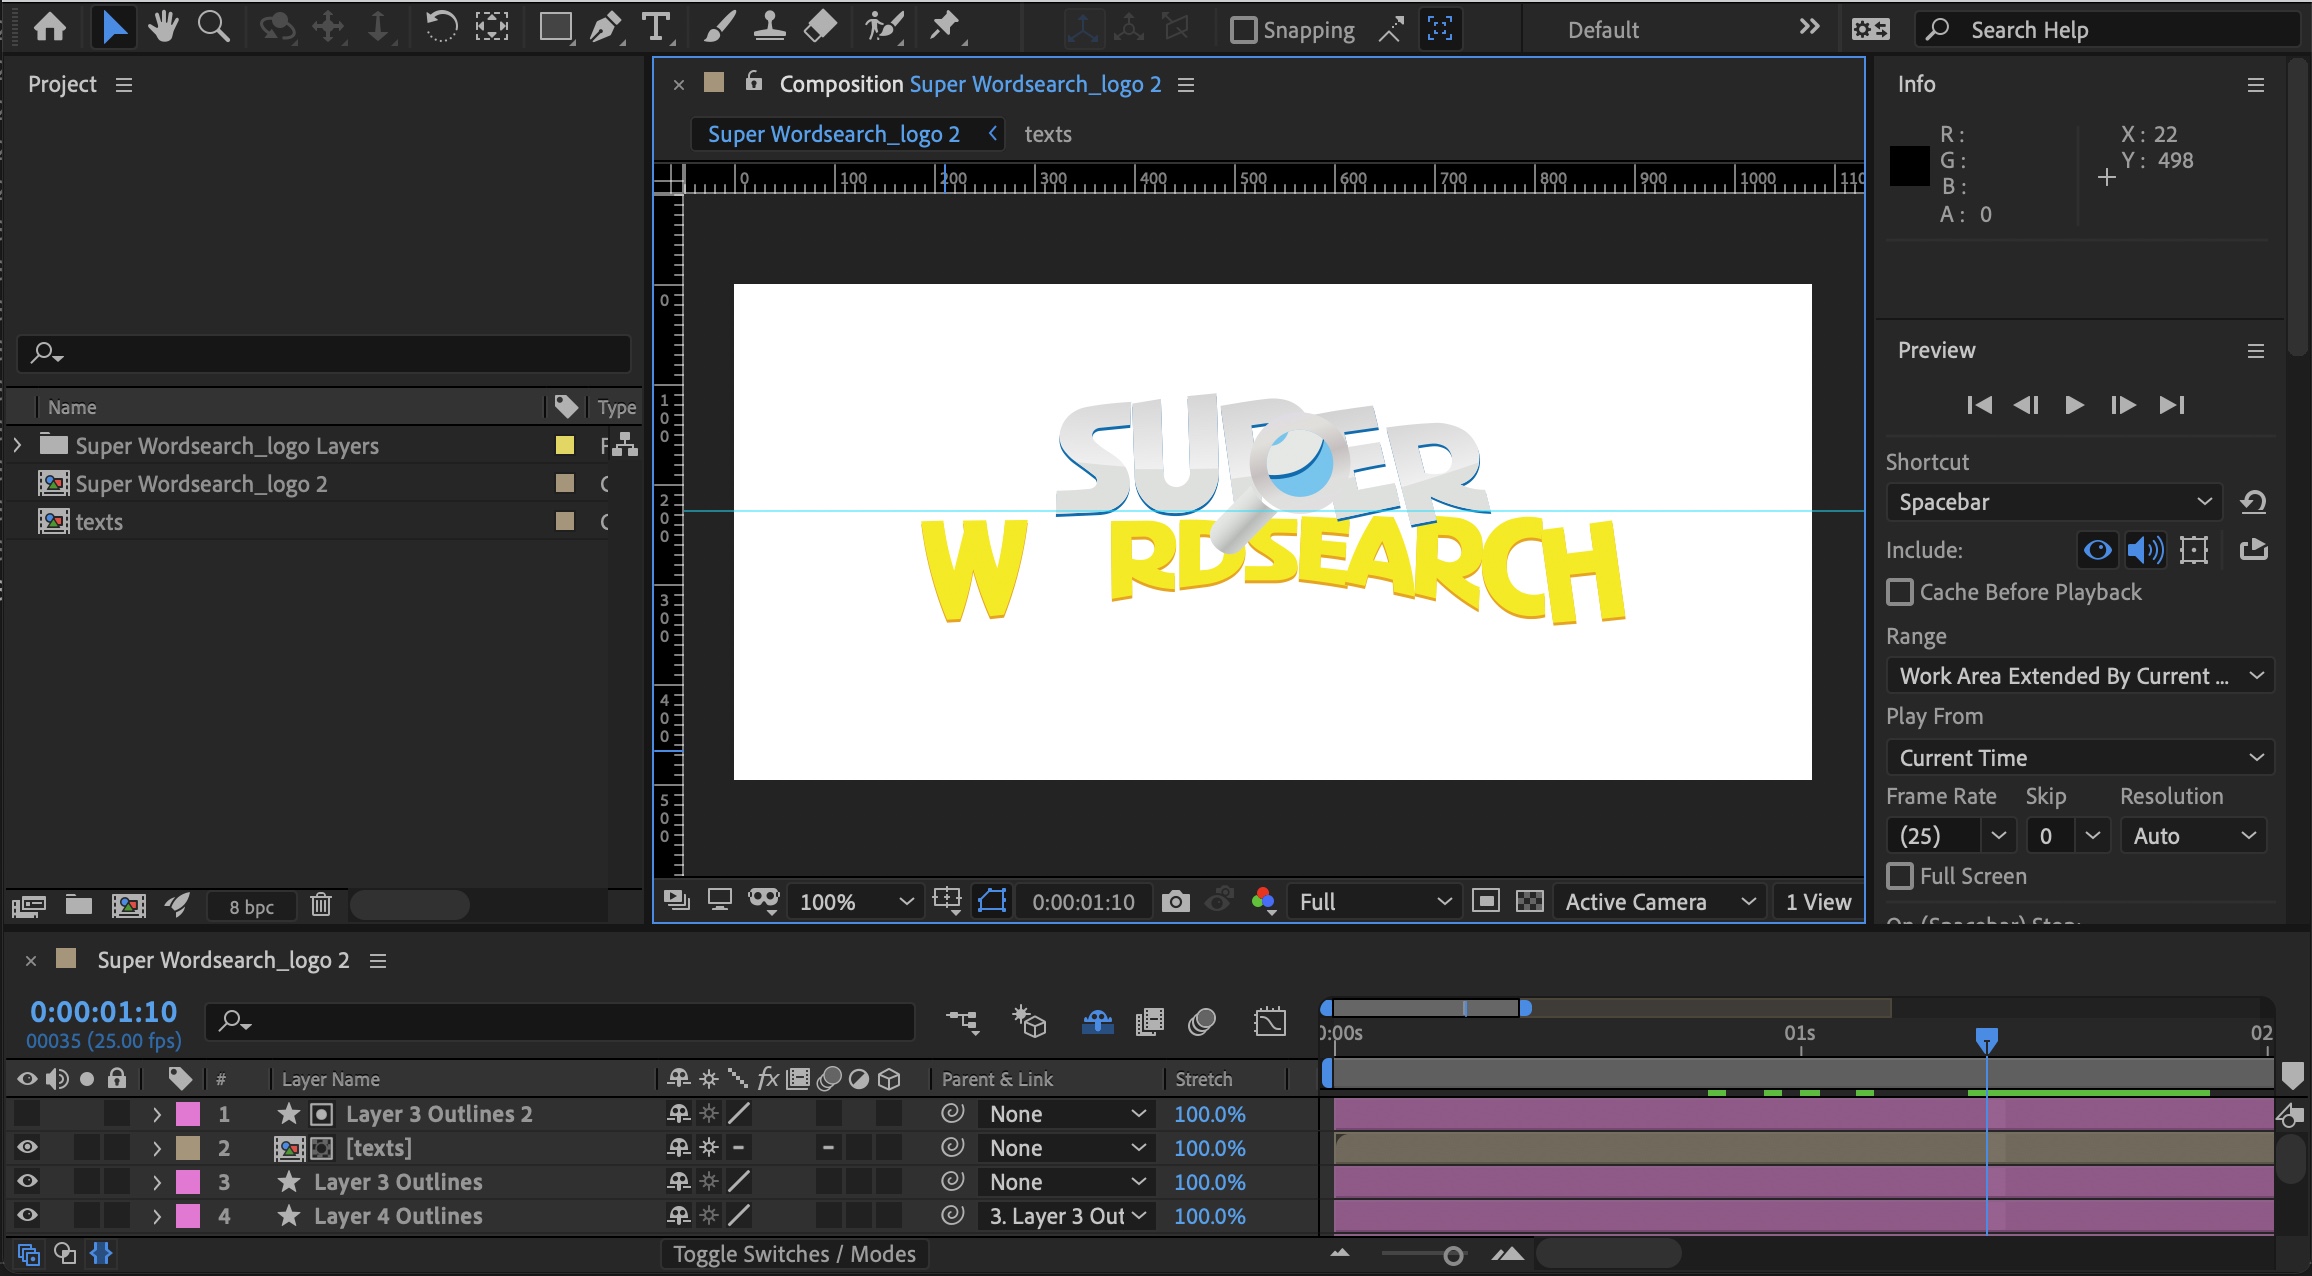Click the pink label swatch of layer 1

[186, 1113]
